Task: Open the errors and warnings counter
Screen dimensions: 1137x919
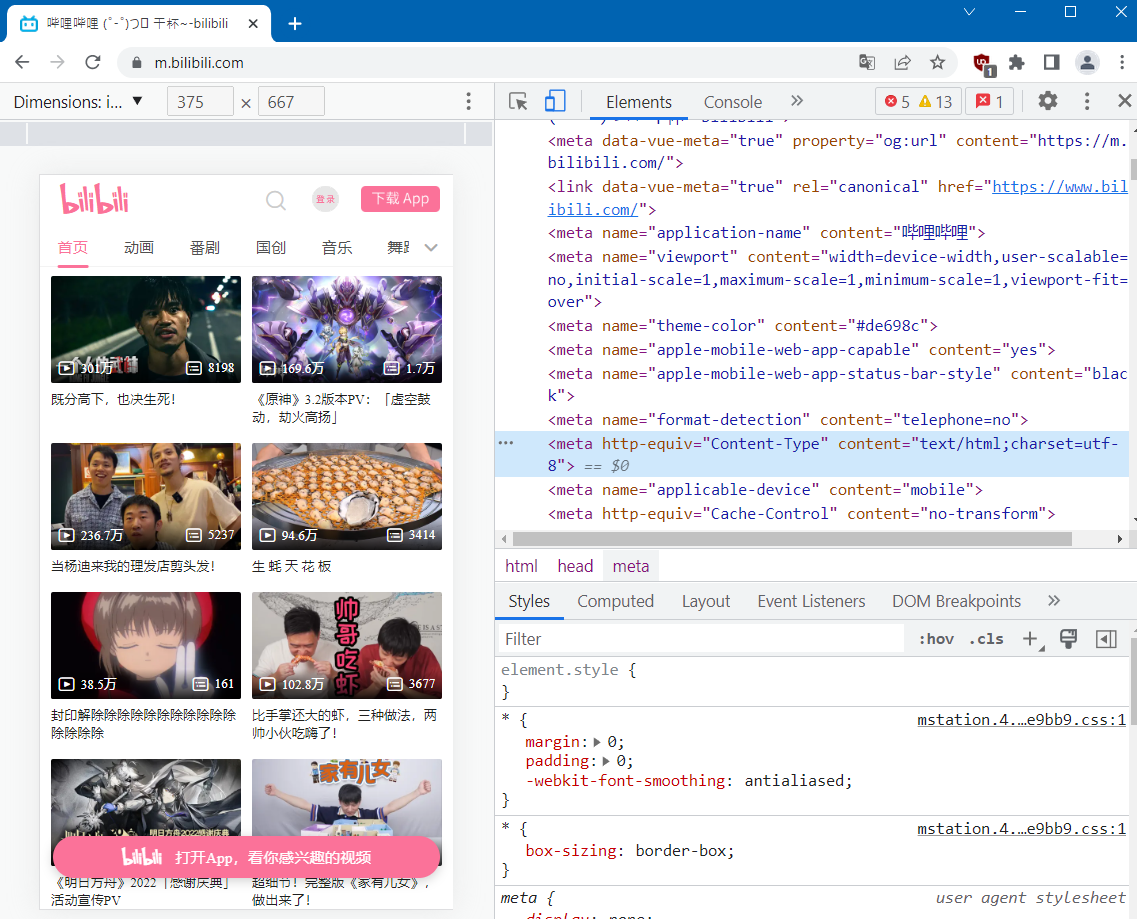Action: [919, 102]
